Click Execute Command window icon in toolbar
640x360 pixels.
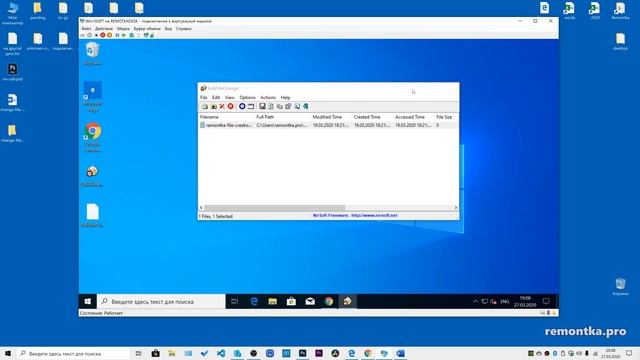(x=251, y=107)
